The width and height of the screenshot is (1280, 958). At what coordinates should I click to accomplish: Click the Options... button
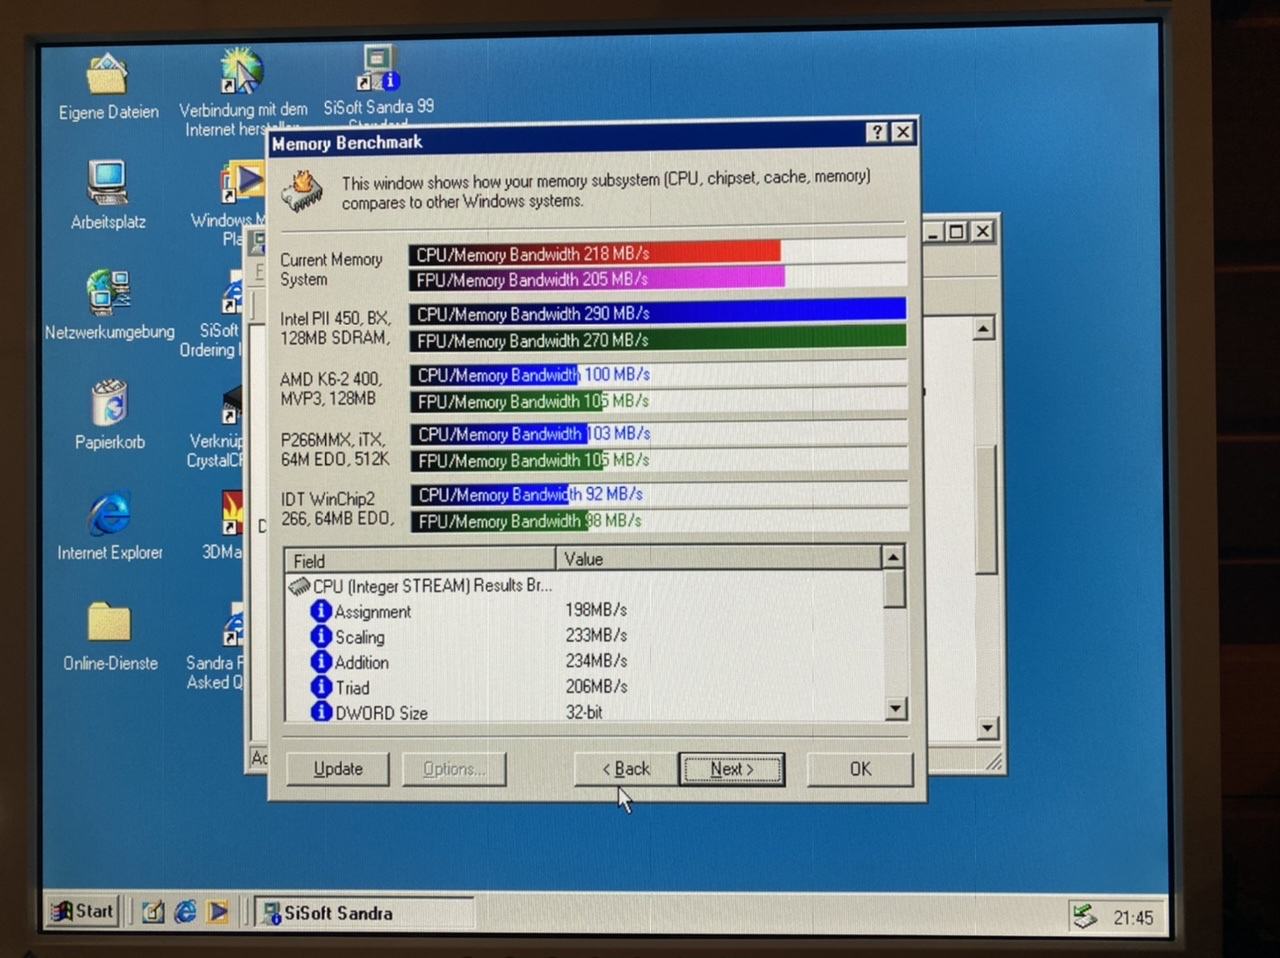tap(454, 769)
